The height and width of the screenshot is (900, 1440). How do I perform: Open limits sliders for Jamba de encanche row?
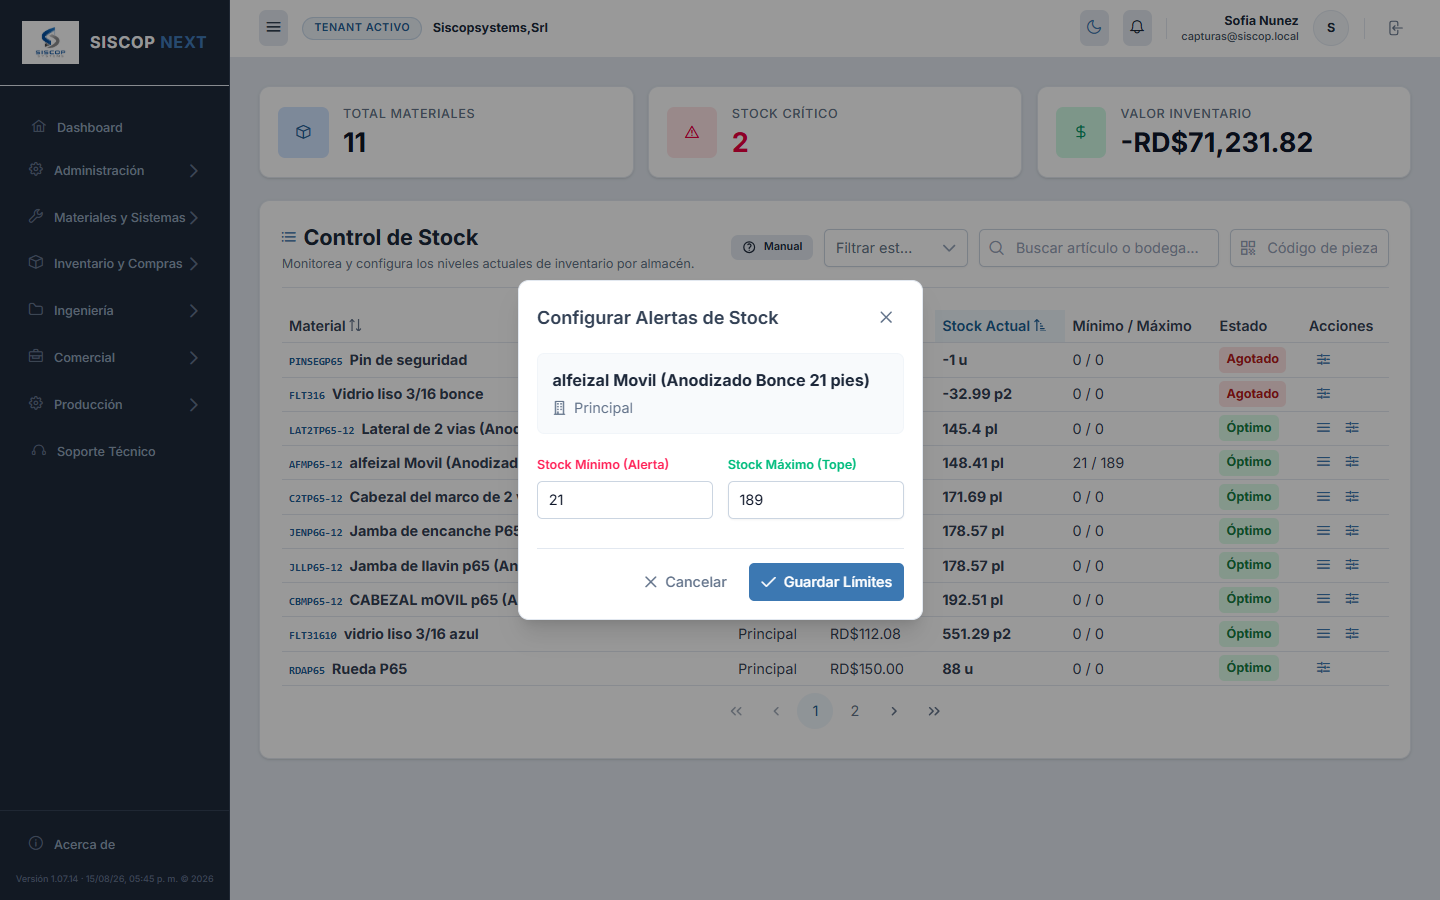point(1352,531)
